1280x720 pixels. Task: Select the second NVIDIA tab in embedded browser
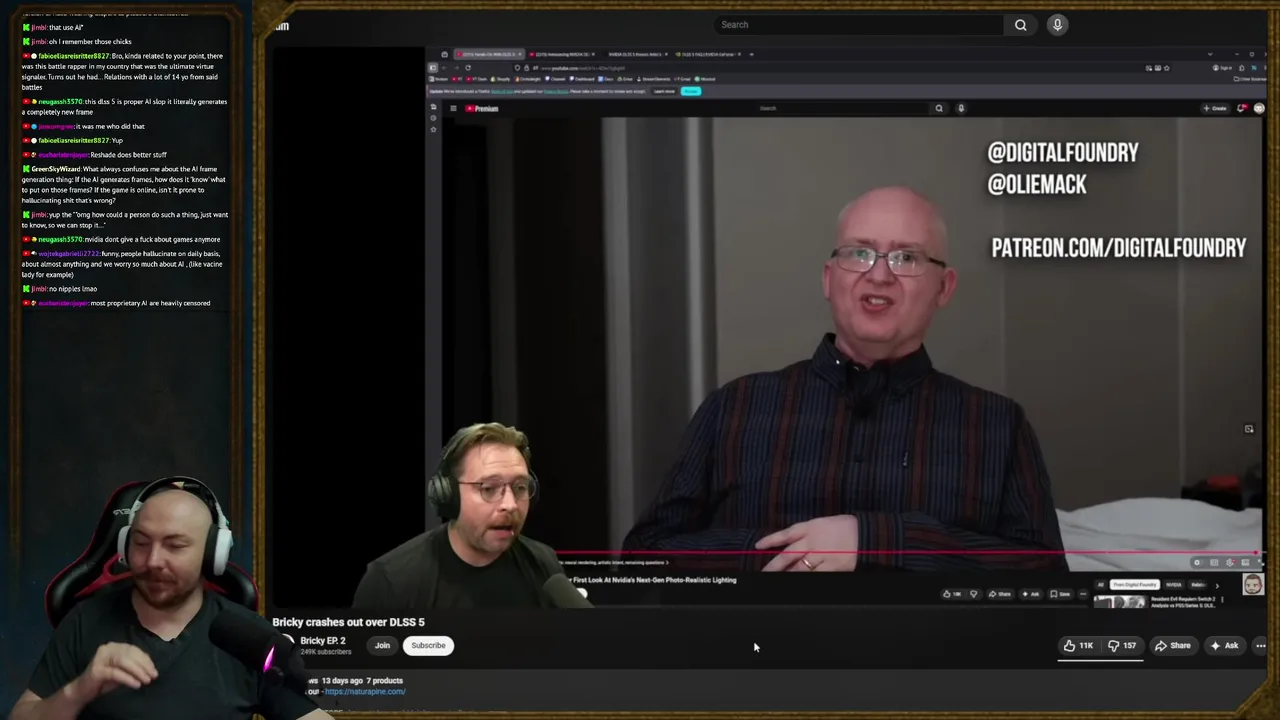563,54
